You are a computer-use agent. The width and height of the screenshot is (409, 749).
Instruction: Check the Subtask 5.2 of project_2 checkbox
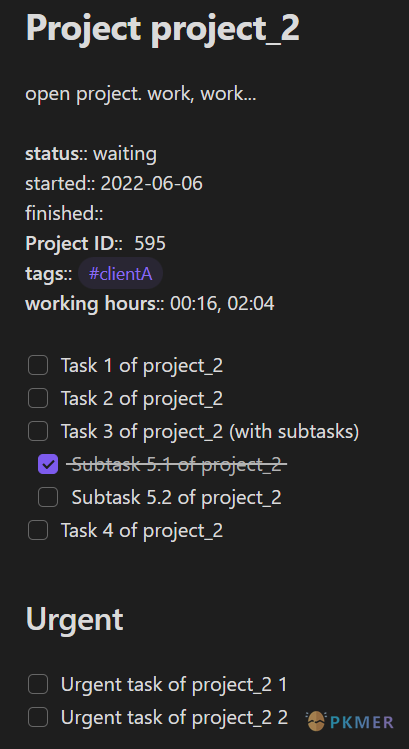click(48, 497)
